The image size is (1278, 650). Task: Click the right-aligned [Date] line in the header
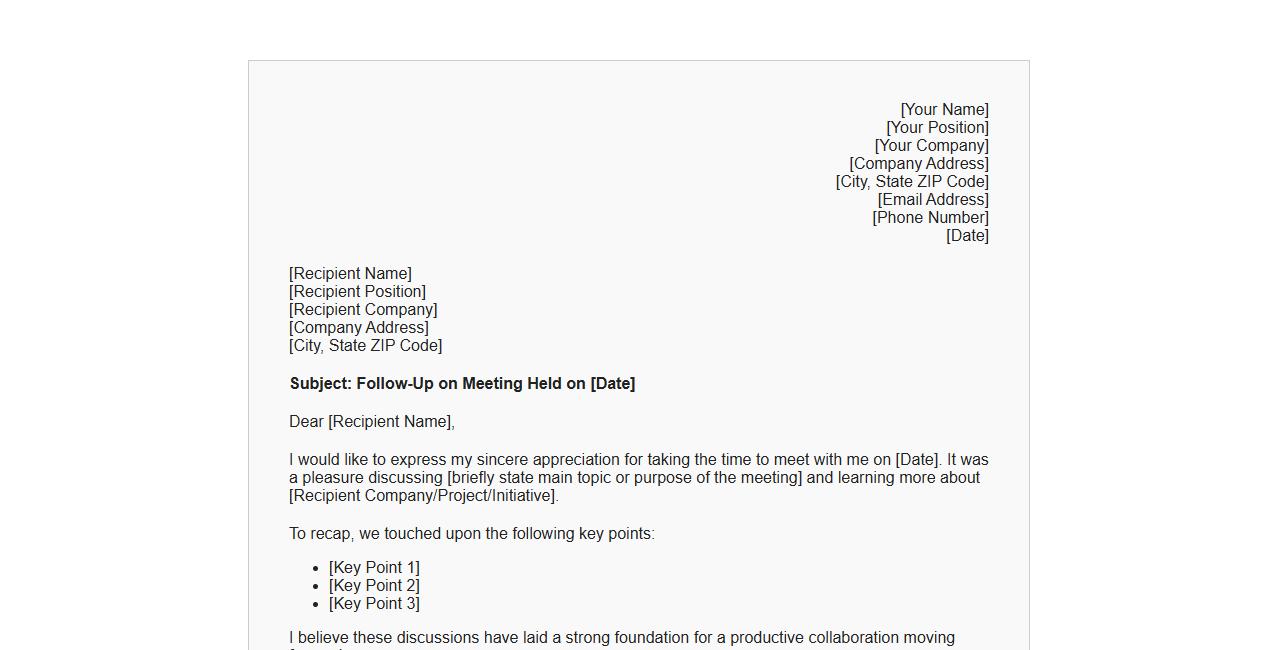[967, 236]
